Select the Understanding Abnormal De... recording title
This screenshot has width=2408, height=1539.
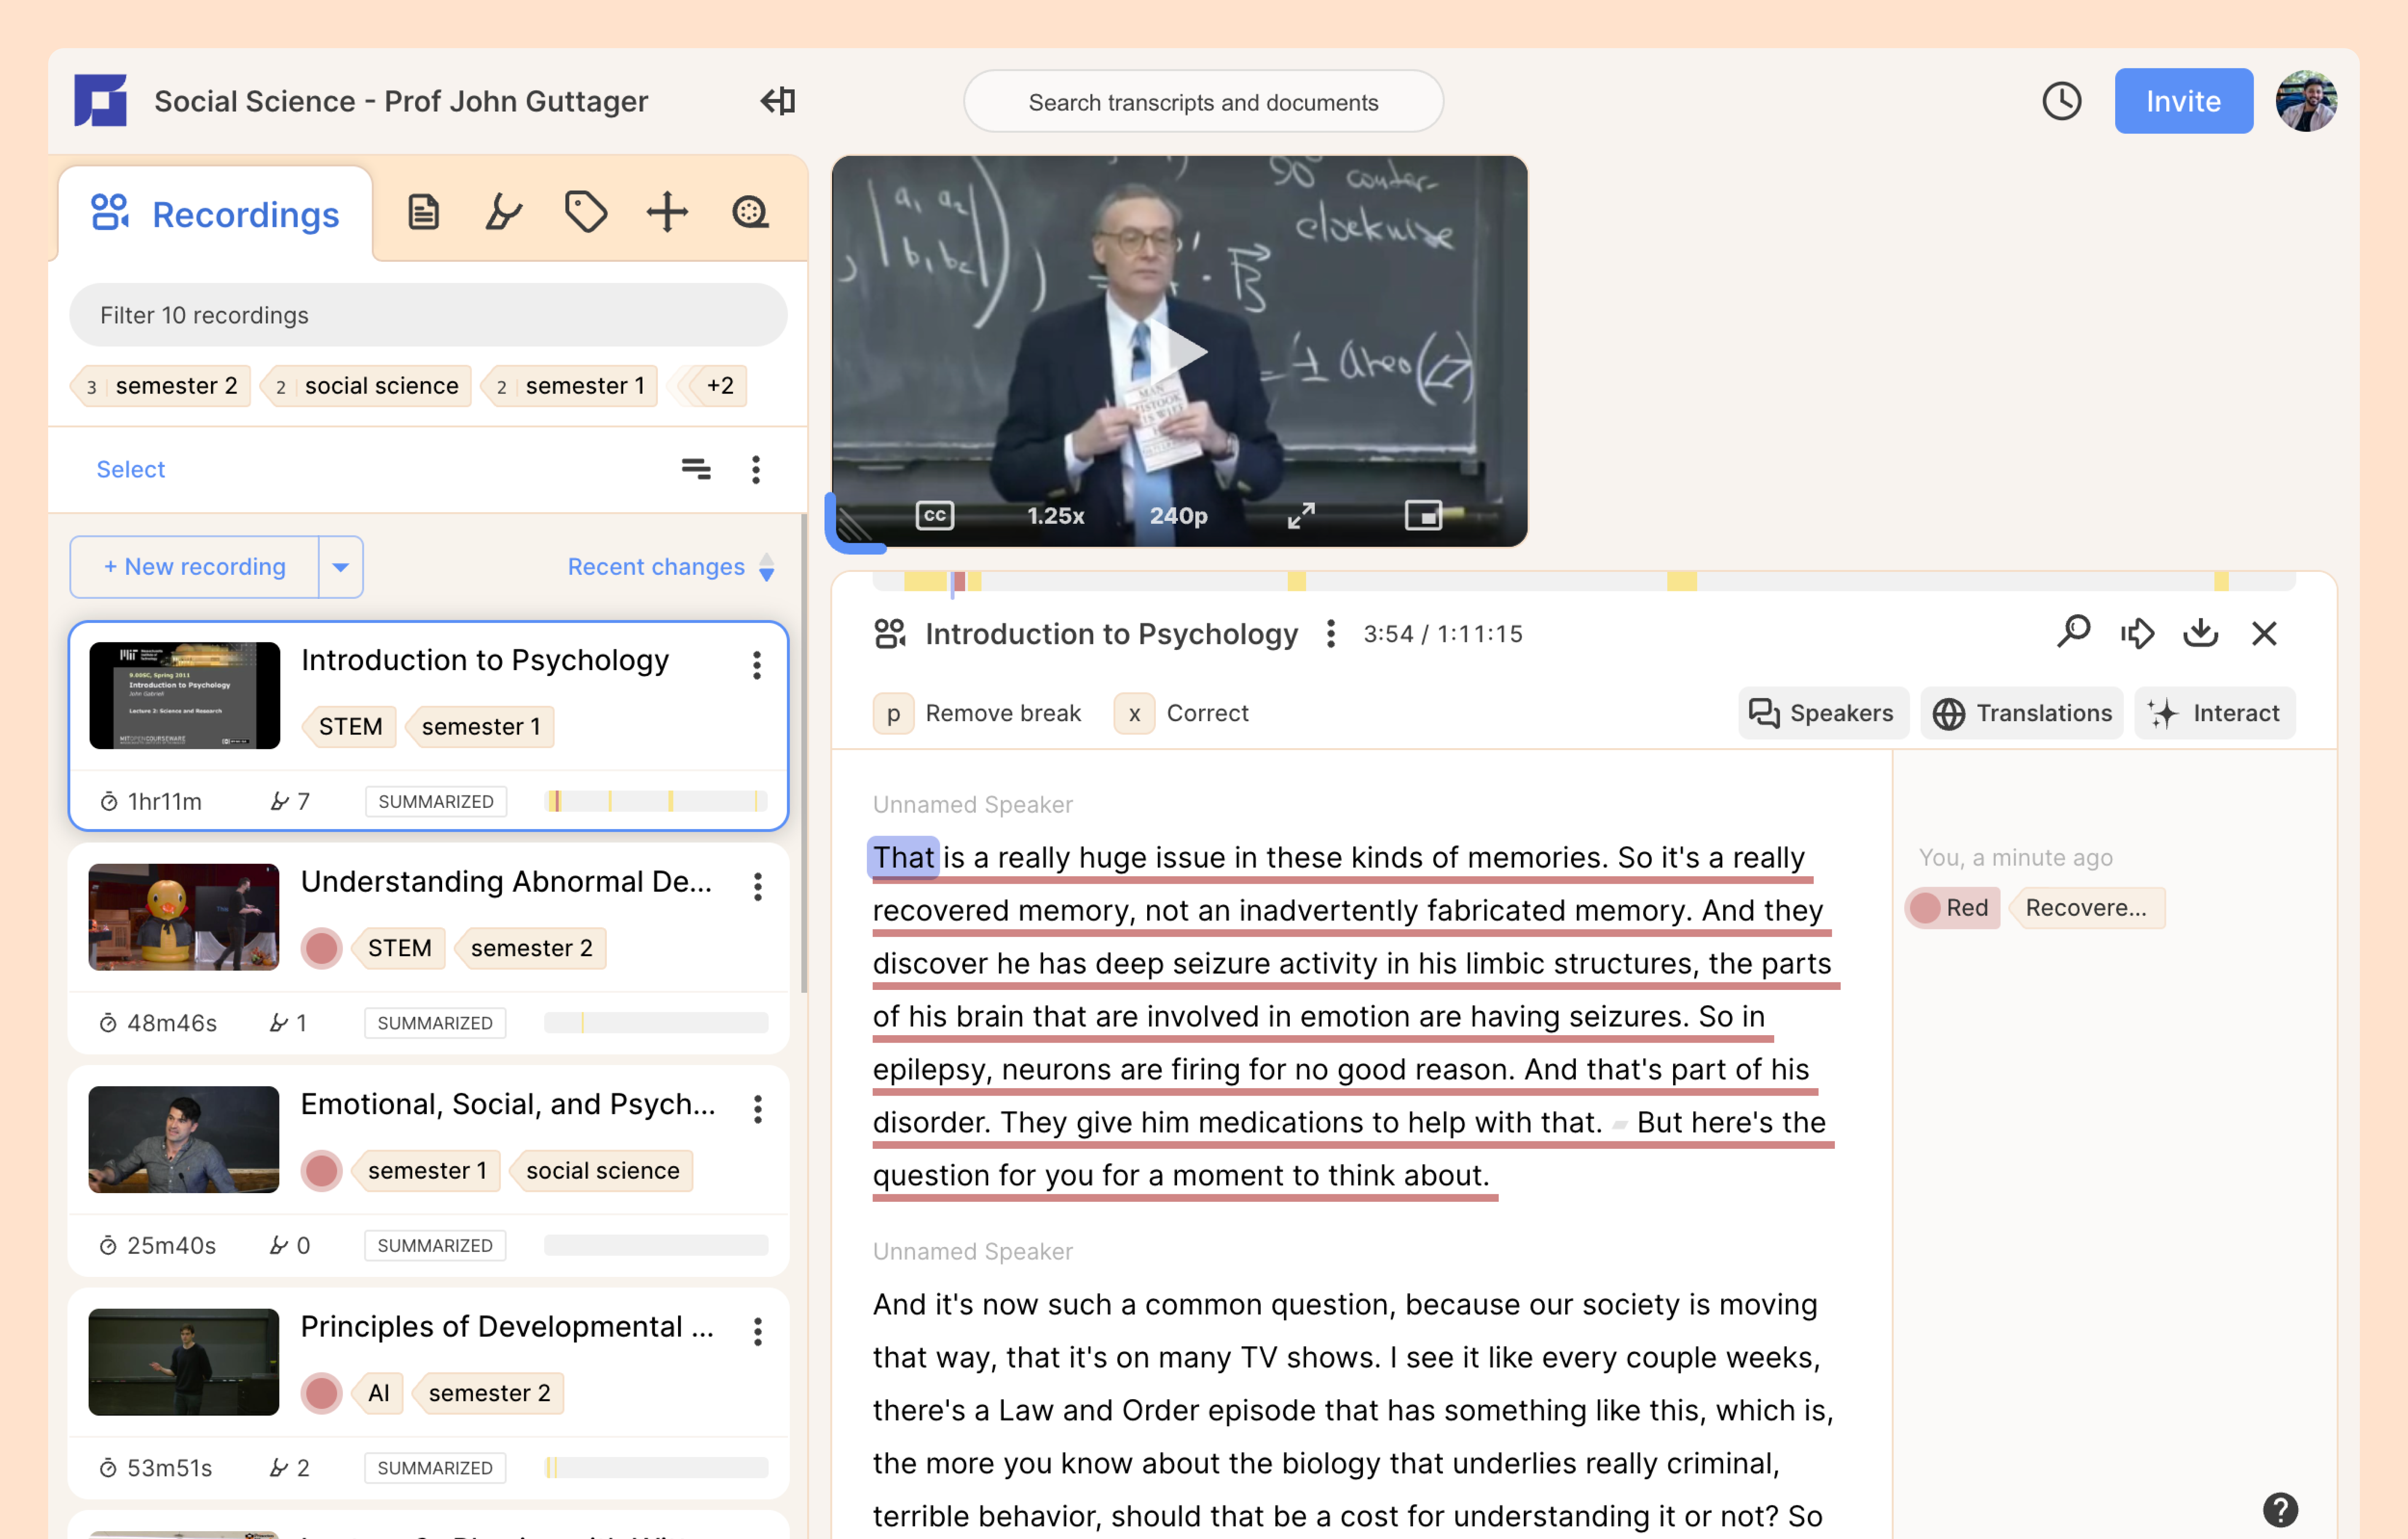(507, 882)
